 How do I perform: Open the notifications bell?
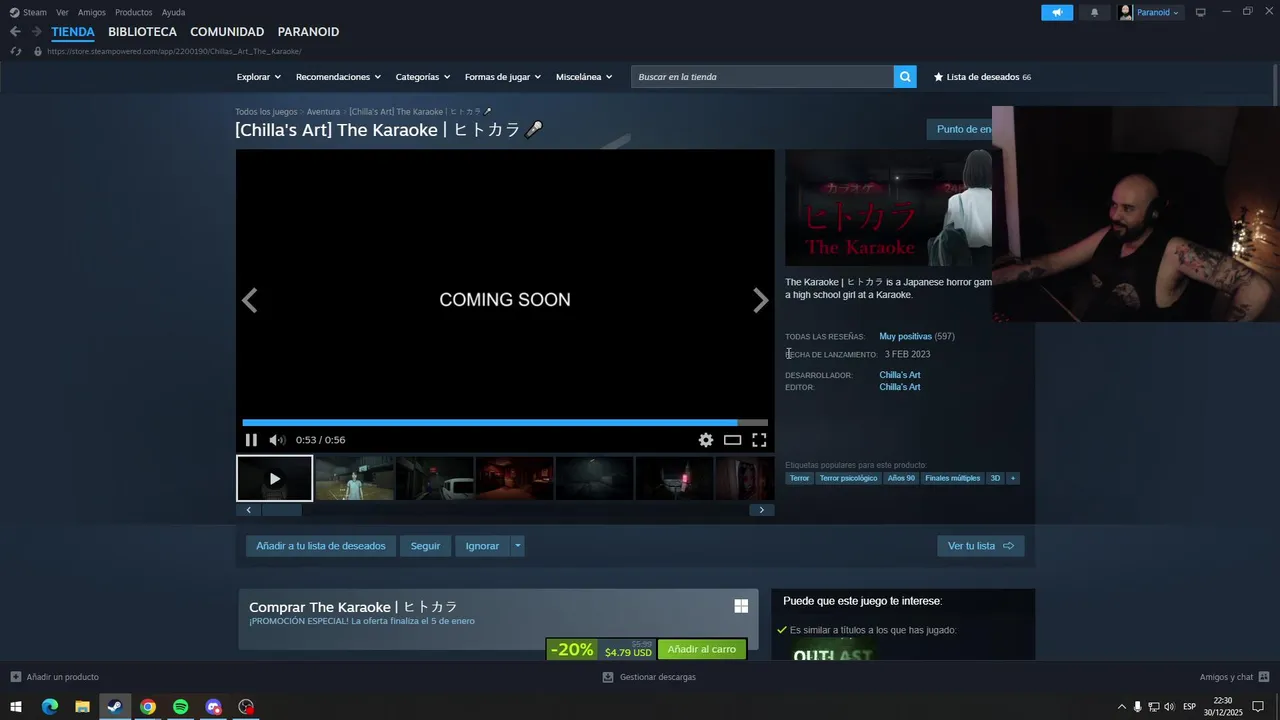click(1094, 12)
